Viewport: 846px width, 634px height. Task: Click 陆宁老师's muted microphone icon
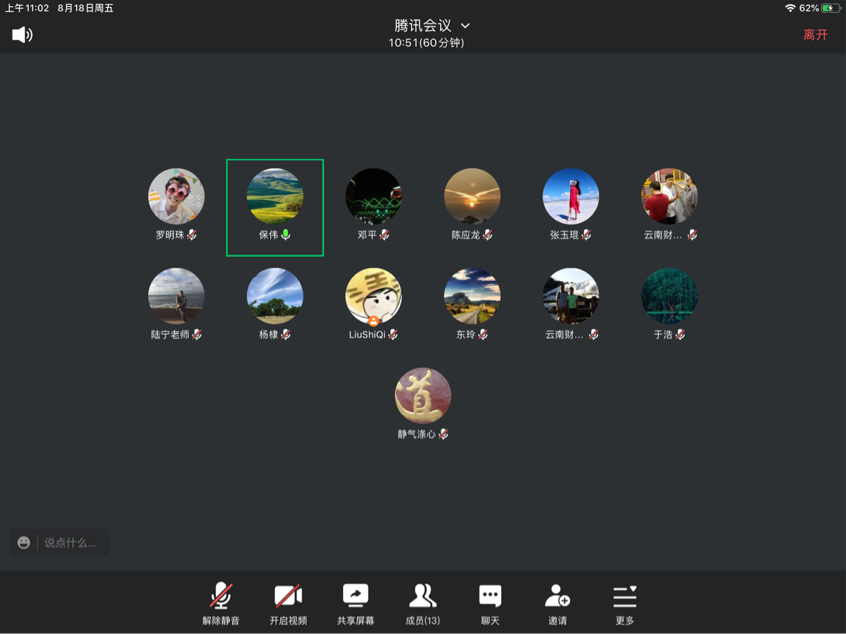[x=197, y=335]
